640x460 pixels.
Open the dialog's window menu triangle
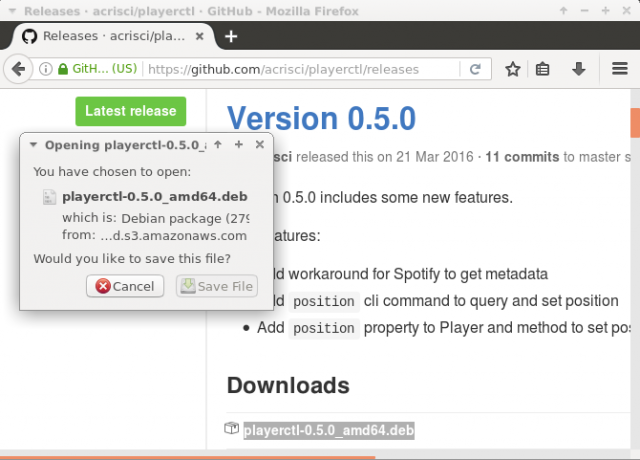pos(33,144)
